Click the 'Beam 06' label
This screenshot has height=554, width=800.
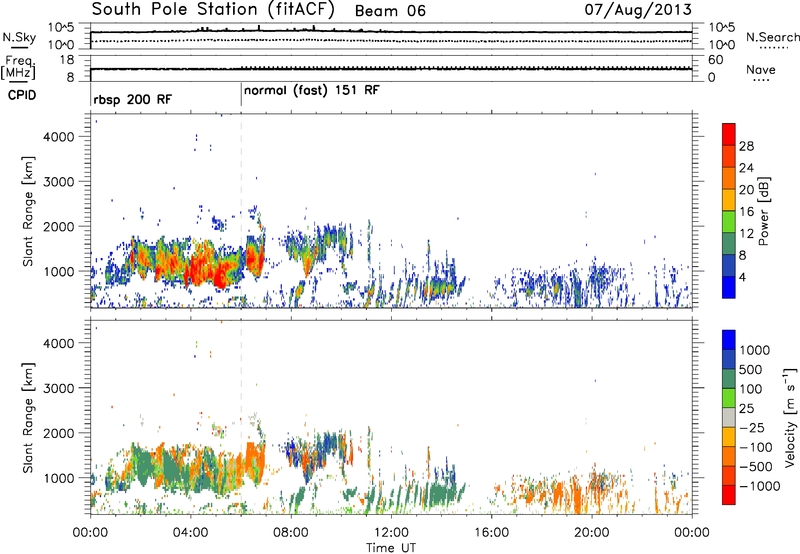coord(390,11)
